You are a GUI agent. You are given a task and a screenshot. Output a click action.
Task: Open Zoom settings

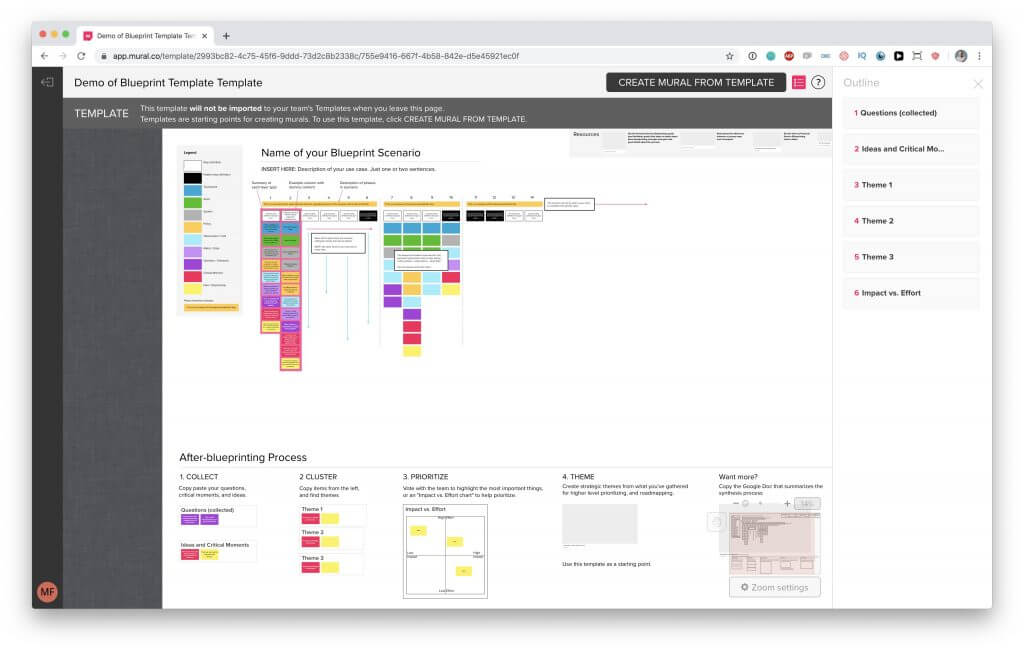click(775, 587)
